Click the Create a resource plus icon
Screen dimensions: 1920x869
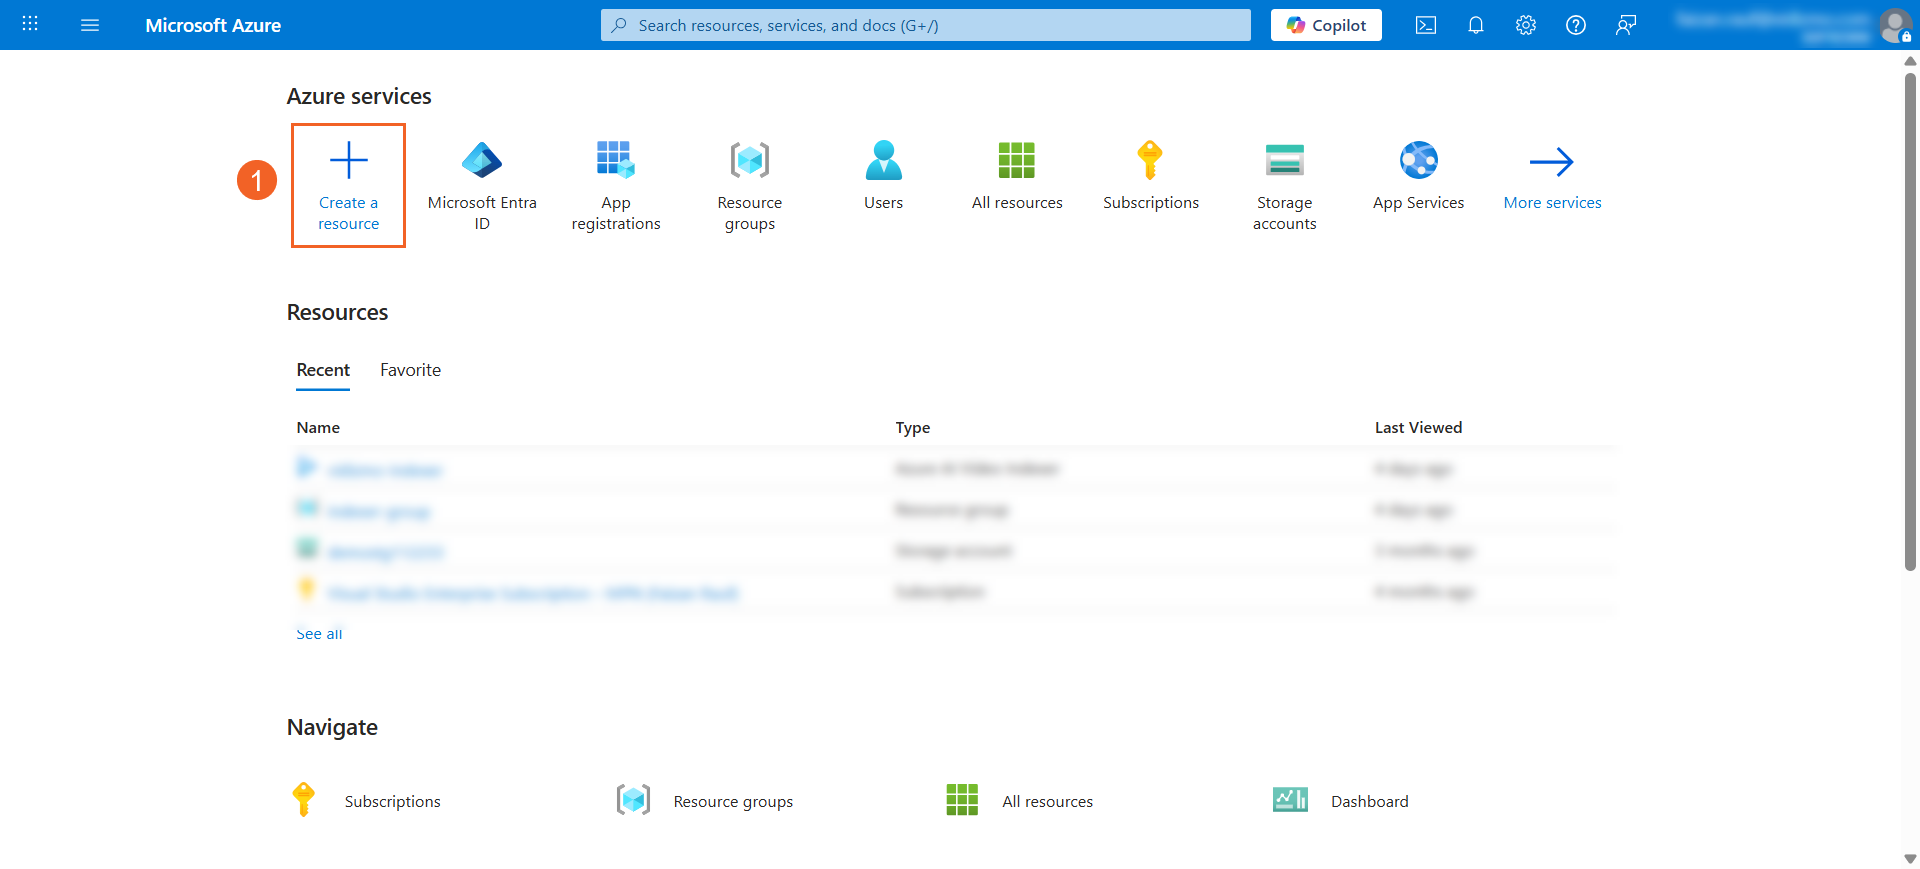[x=348, y=161]
